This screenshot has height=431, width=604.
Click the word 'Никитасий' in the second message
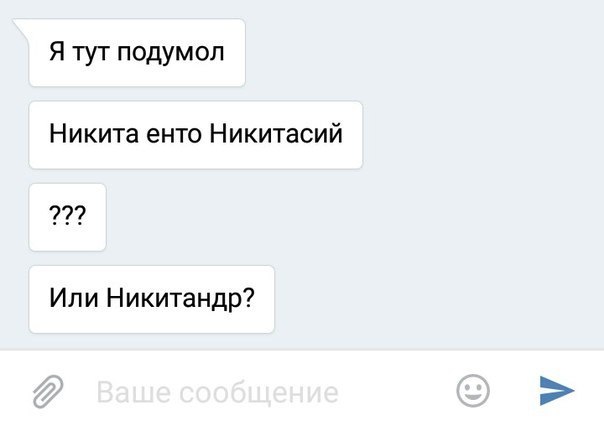point(276,134)
